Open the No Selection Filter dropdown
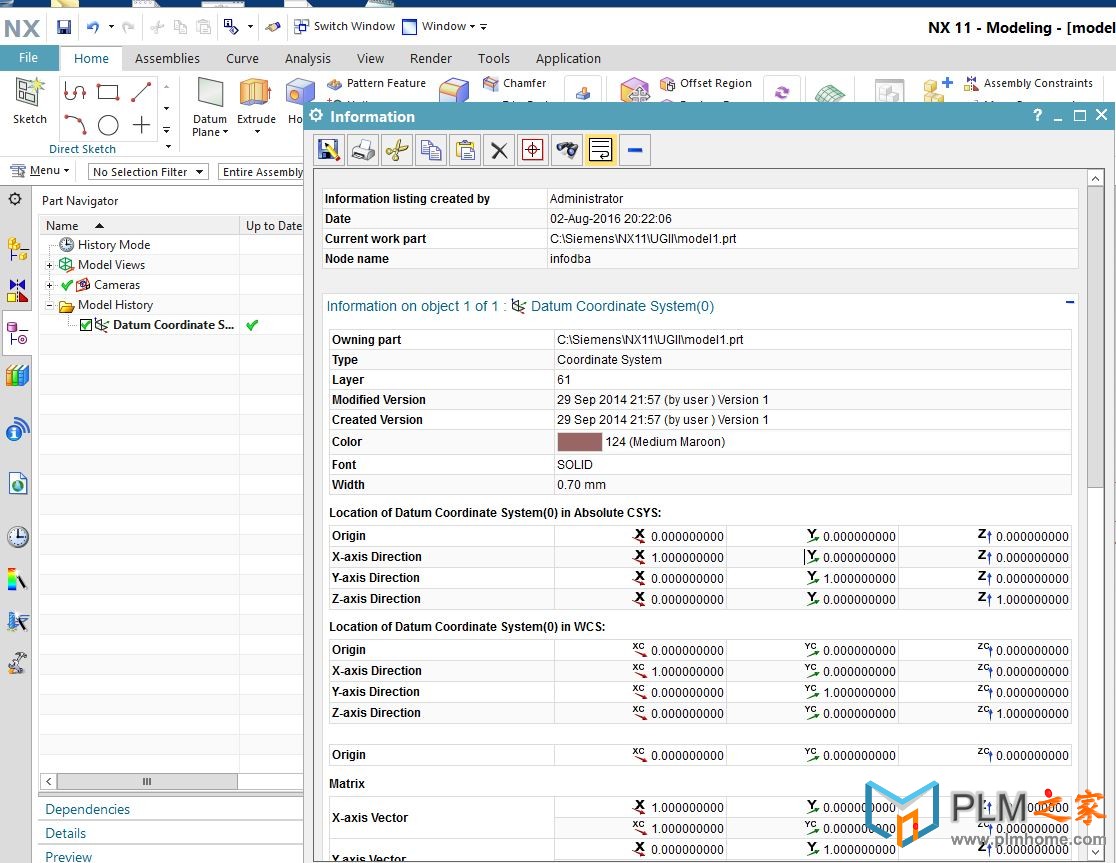The height and width of the screenshot is (863, 1116). click(x=148, y=172)
